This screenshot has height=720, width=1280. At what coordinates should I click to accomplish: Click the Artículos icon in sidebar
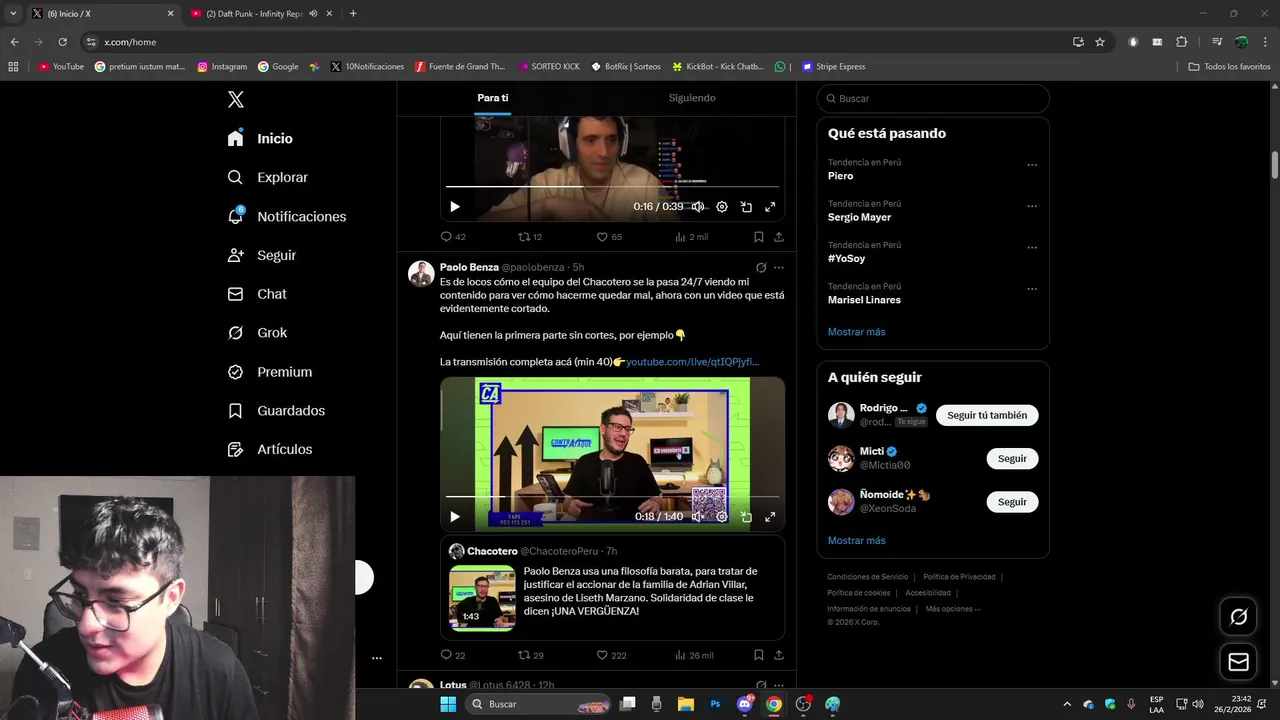tap(235, 450)
